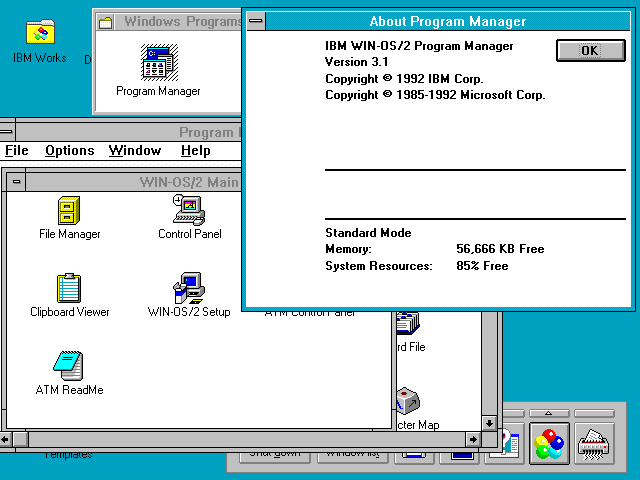Viewport: 640px width, 480px height.
Task: Open control menu of WIN-OS/2 Main group
Action: [x=16, y=182]
